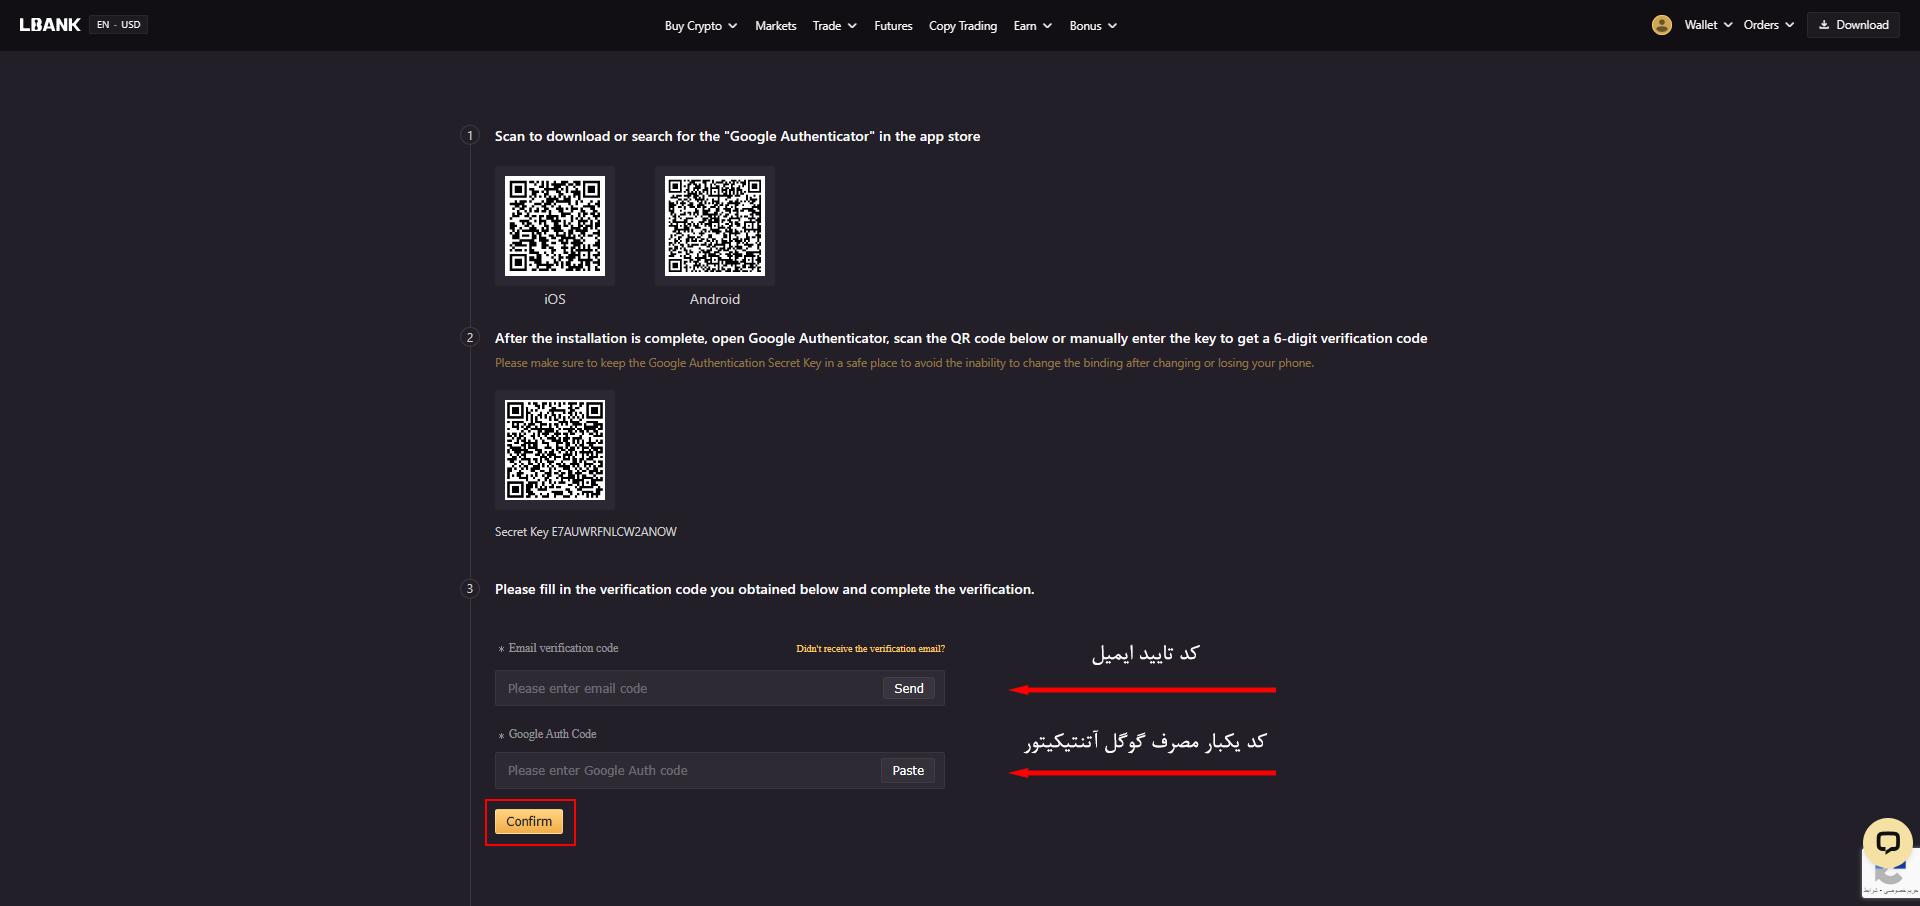Click the Confirm button
Image resolution: width=1920 pixels, height=906 pixels.
[x=529, y=822]
